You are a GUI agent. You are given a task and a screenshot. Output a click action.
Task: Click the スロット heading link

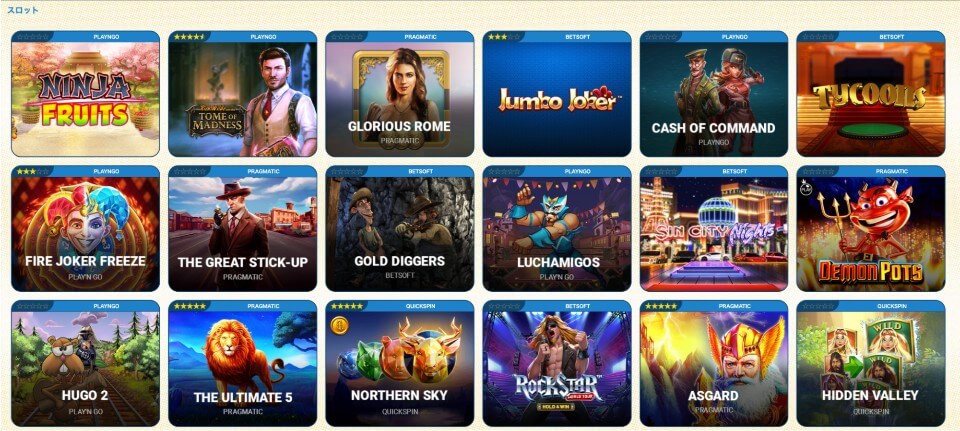pos(23,10)
